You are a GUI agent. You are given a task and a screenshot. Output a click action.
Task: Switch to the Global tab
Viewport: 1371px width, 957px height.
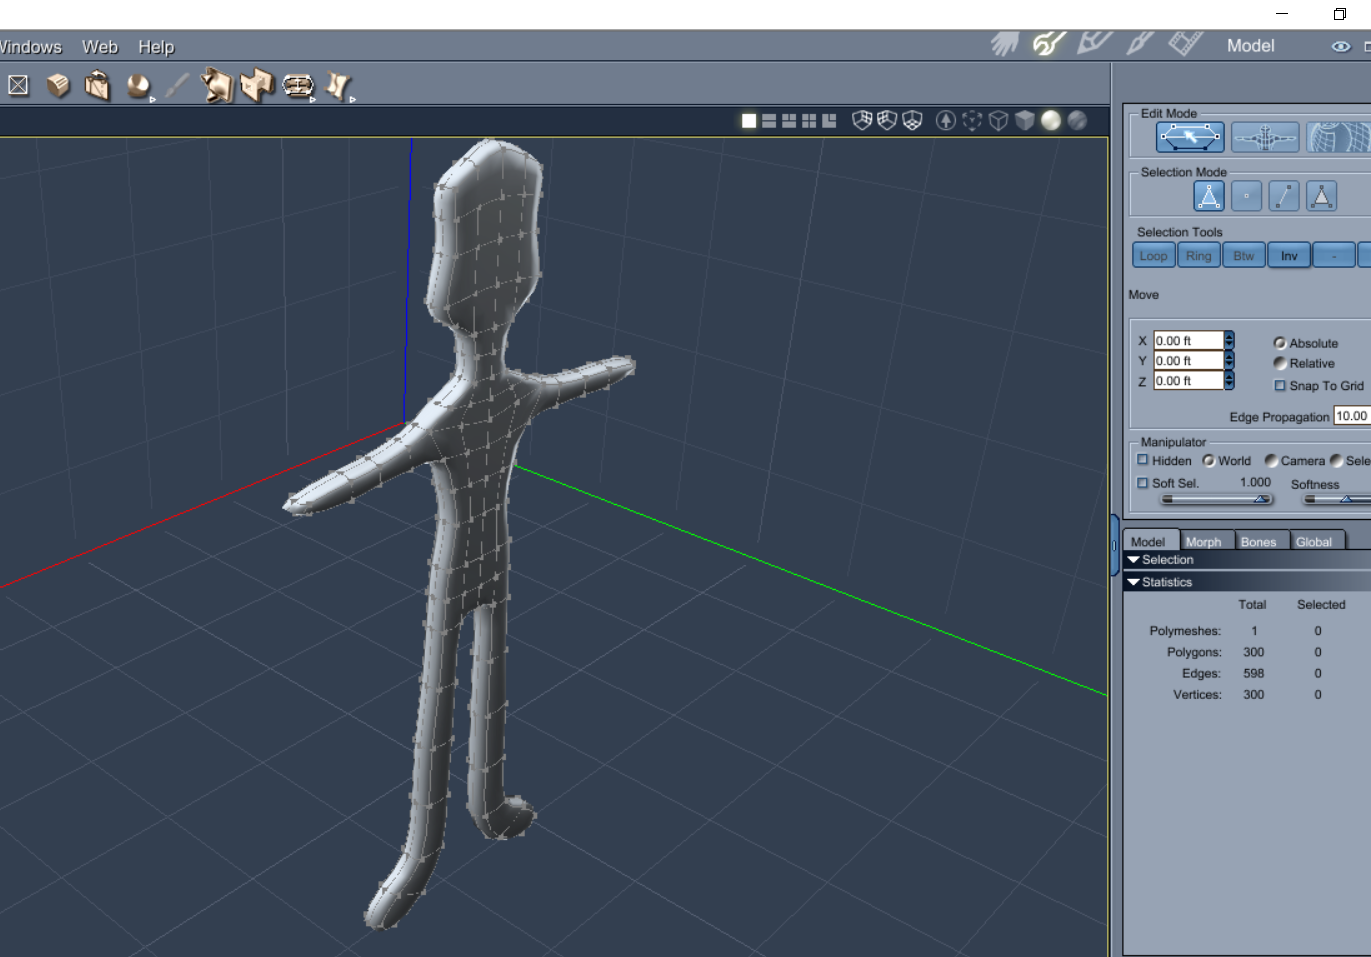click(1314, 541)
